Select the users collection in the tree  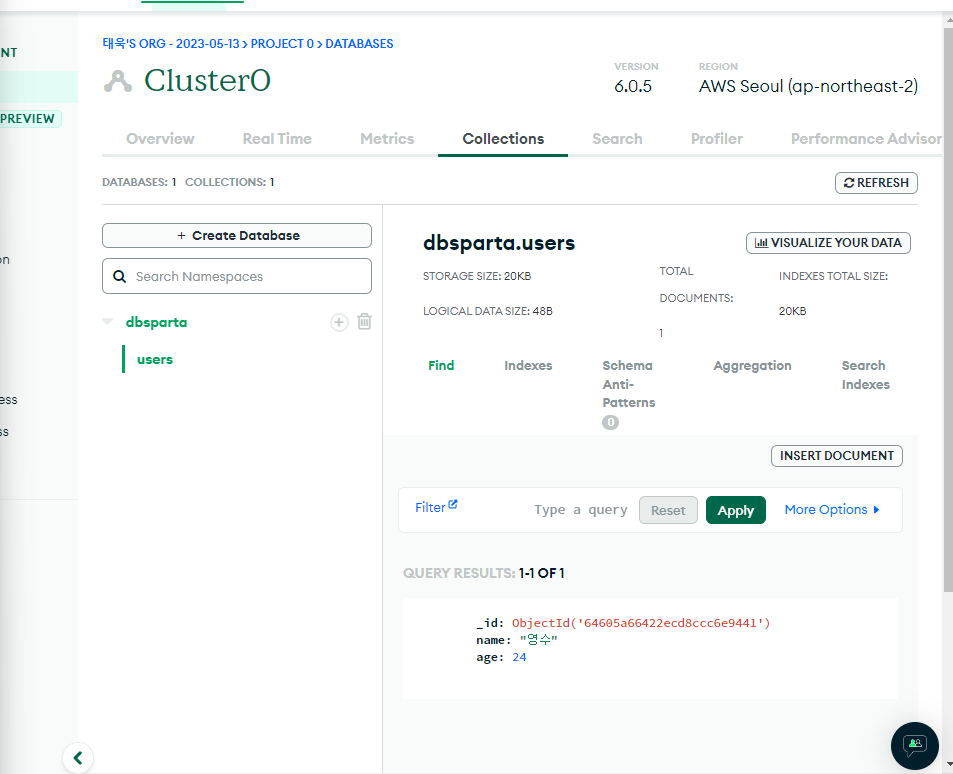tap(155, 359)
